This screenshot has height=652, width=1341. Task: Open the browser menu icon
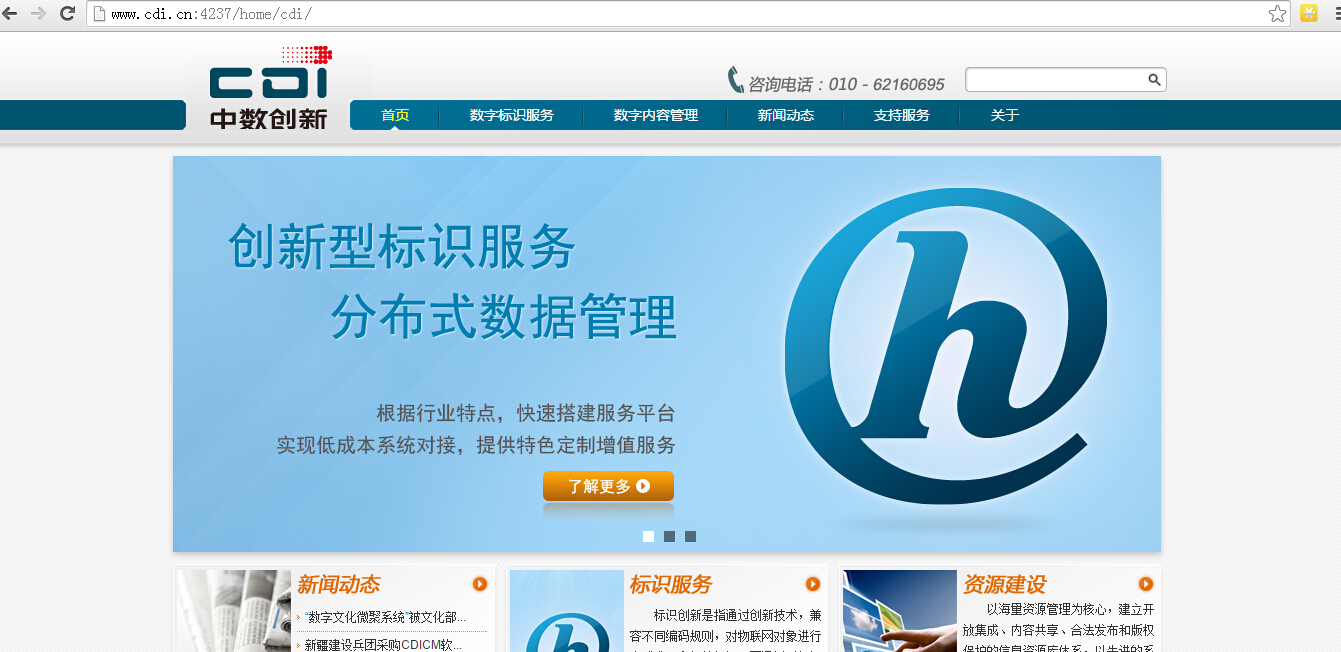(x=1336, y=13)
